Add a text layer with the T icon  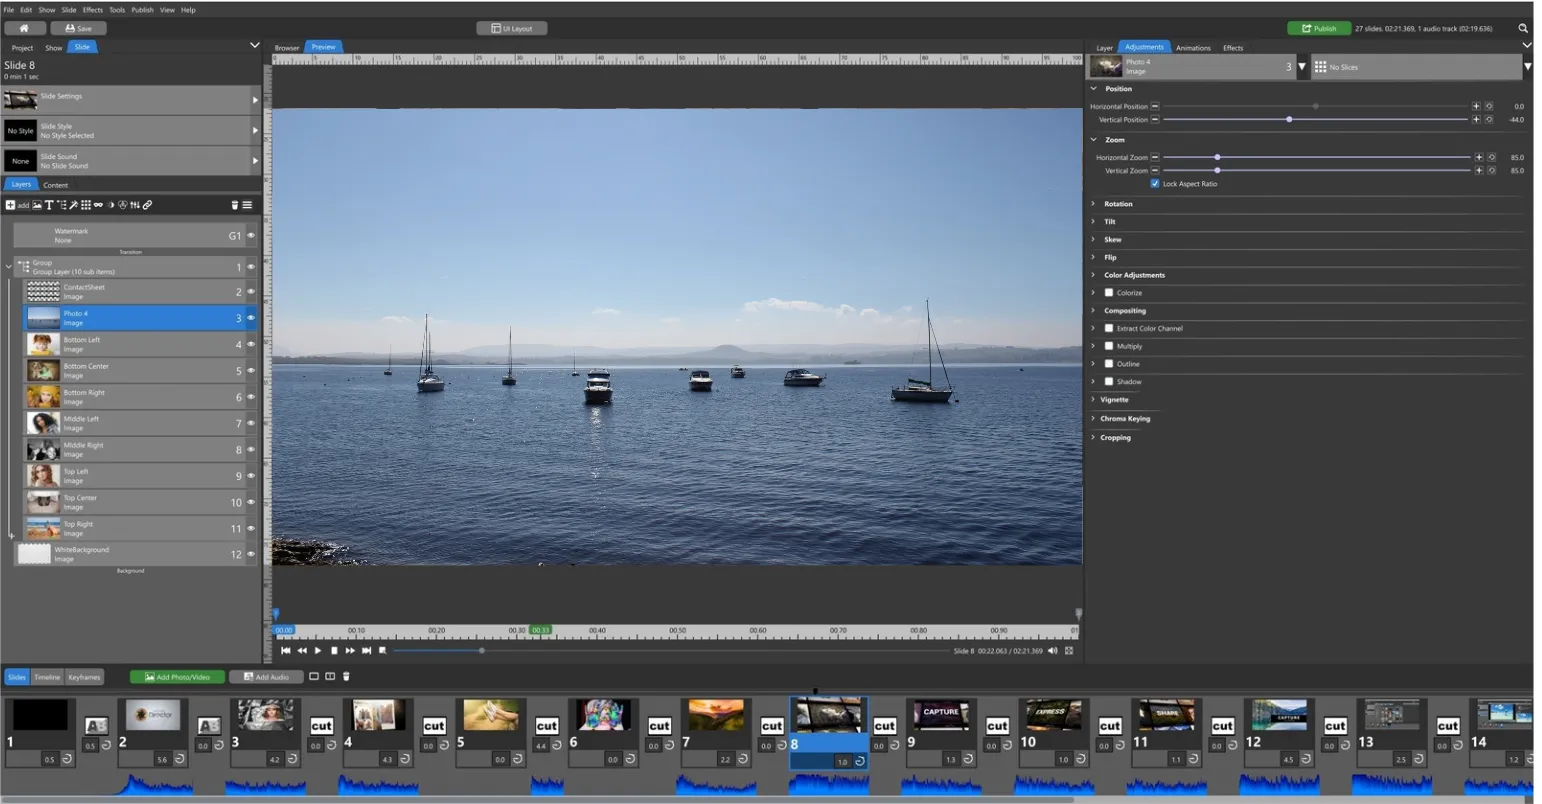click(48, 205)
